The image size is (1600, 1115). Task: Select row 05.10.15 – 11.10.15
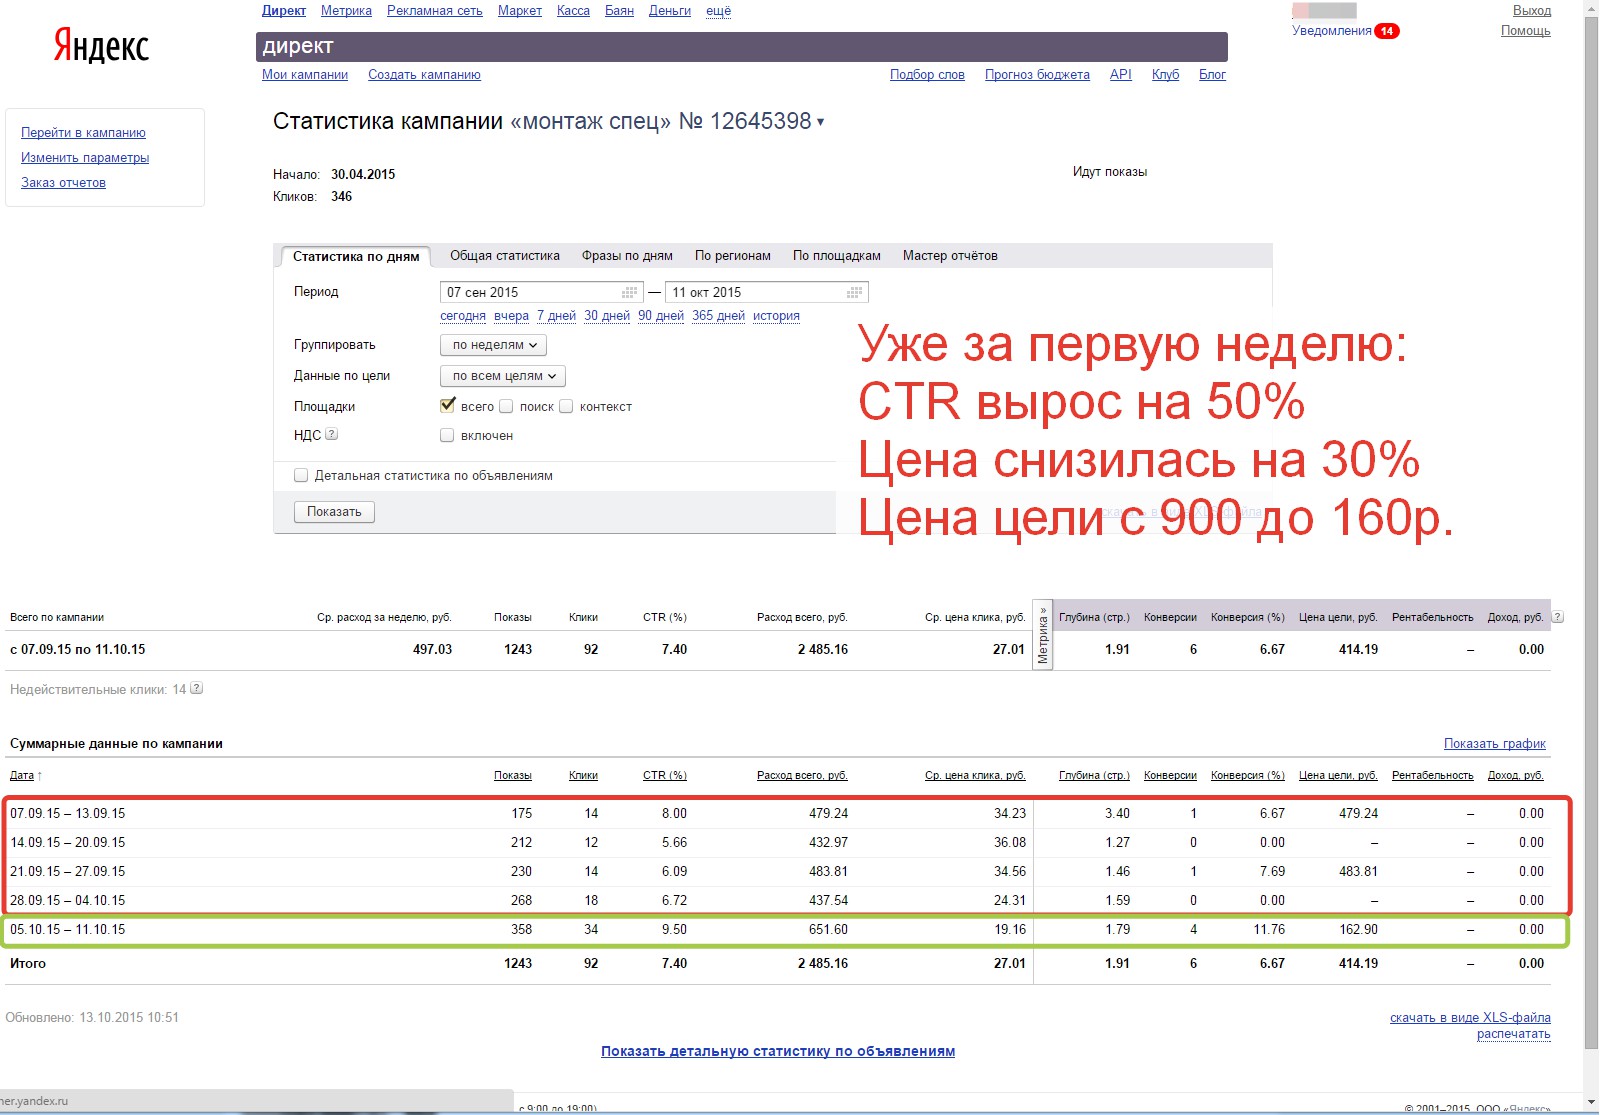[x=785, y=930]
